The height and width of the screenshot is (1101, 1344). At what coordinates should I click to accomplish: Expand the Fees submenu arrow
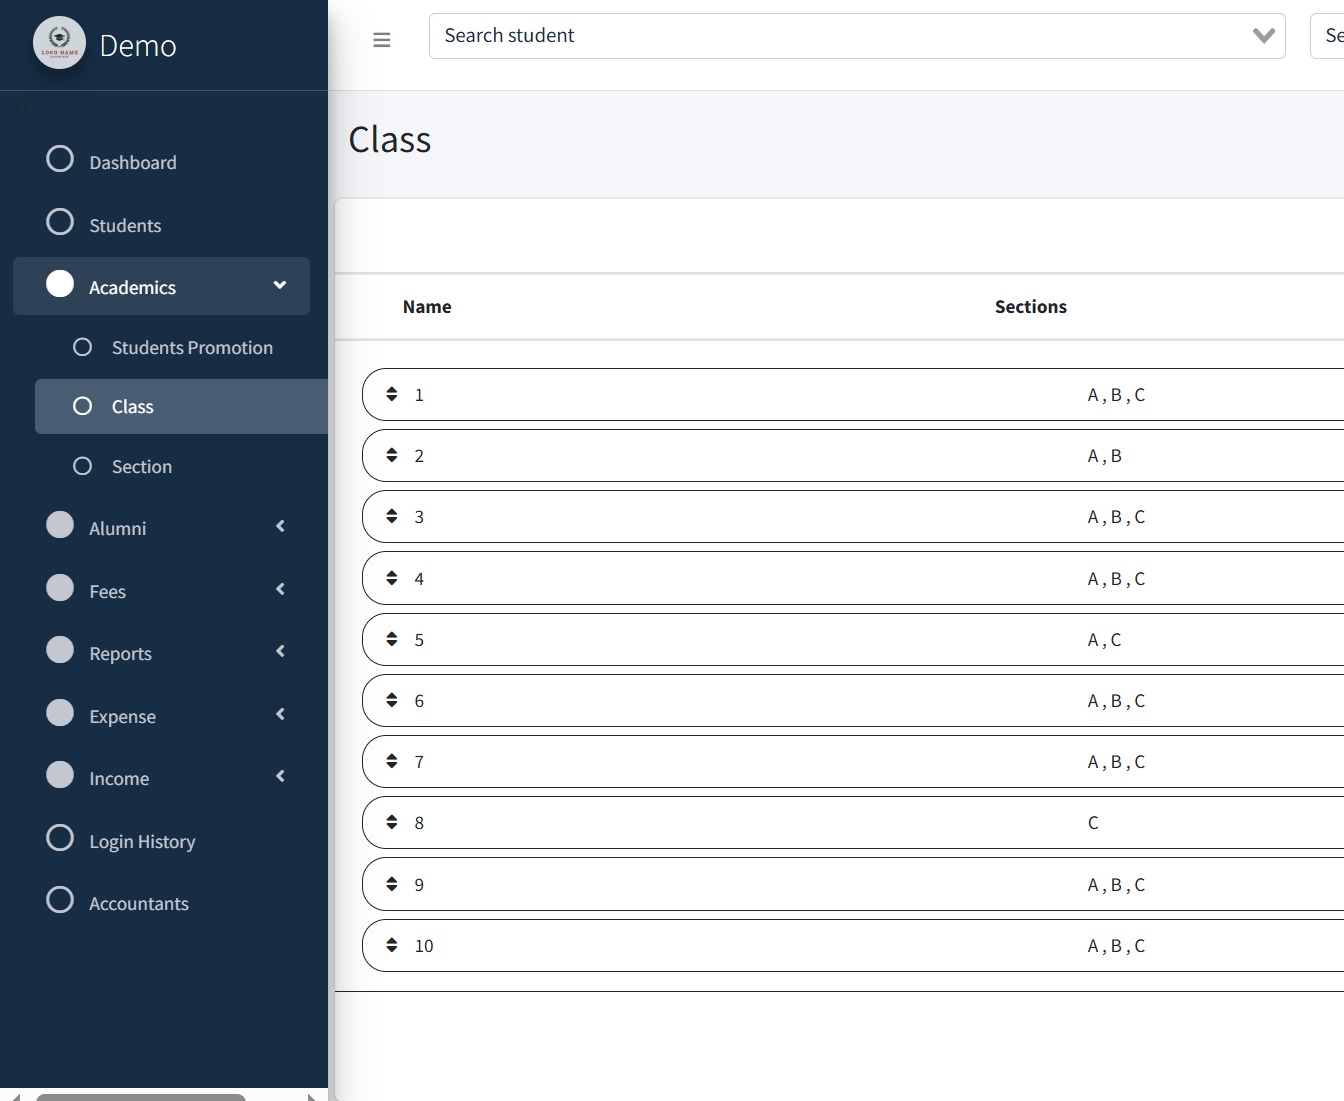pyautogui.click(x=280, y=589)
